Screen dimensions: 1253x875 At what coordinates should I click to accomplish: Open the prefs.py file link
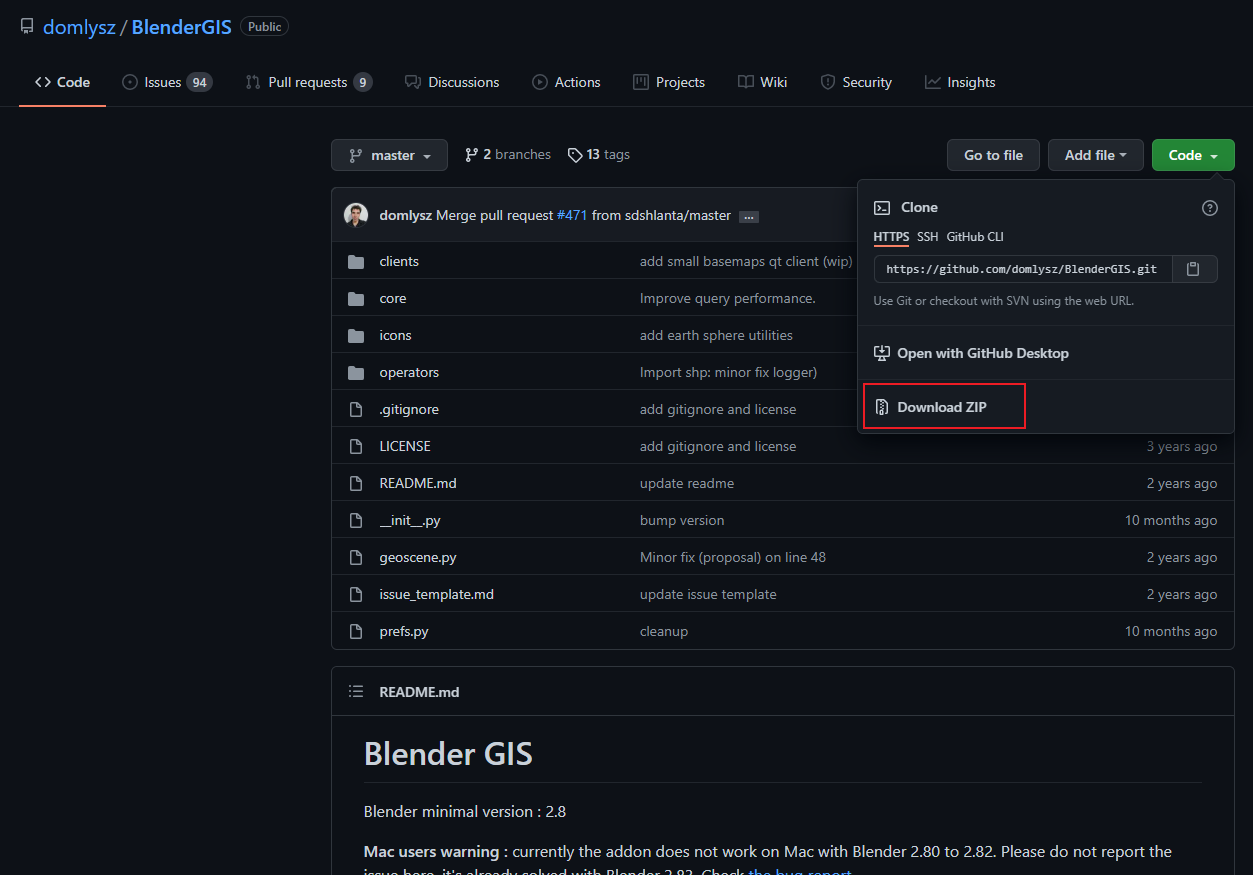(x=404, y=632)
